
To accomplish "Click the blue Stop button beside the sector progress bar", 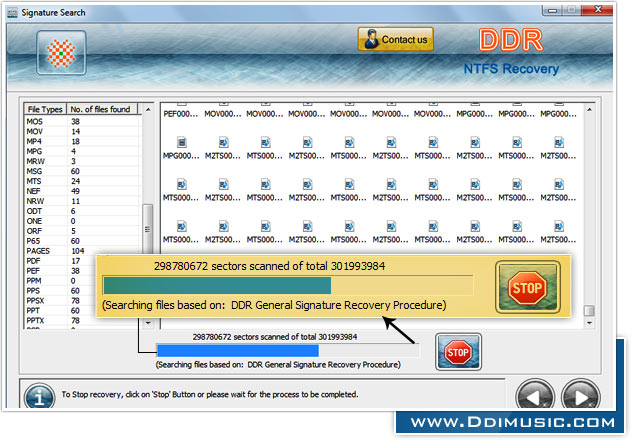I will 458,351.
